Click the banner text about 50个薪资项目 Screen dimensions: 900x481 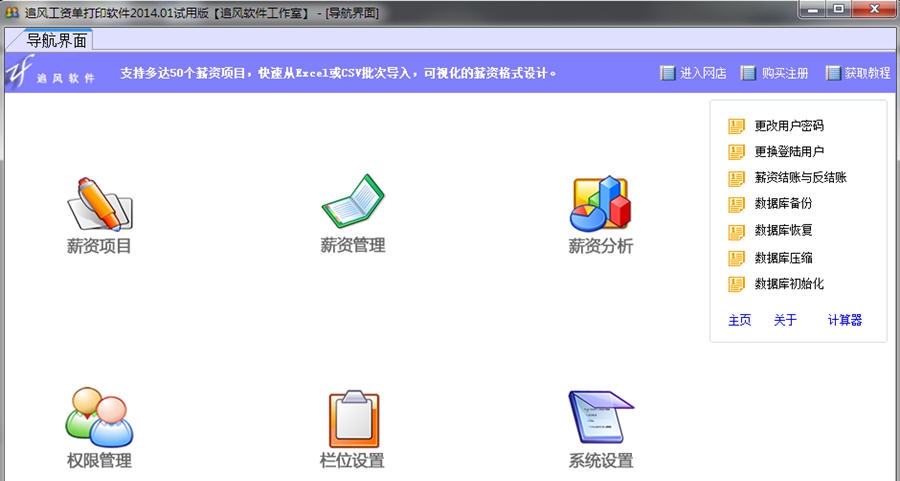click(339, 73)
